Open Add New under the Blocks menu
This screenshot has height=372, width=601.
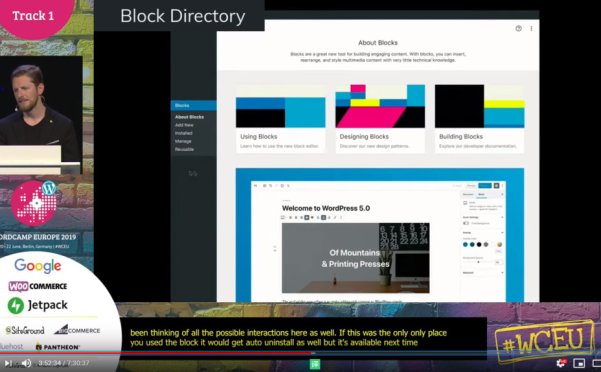click(x=184, y=125)
